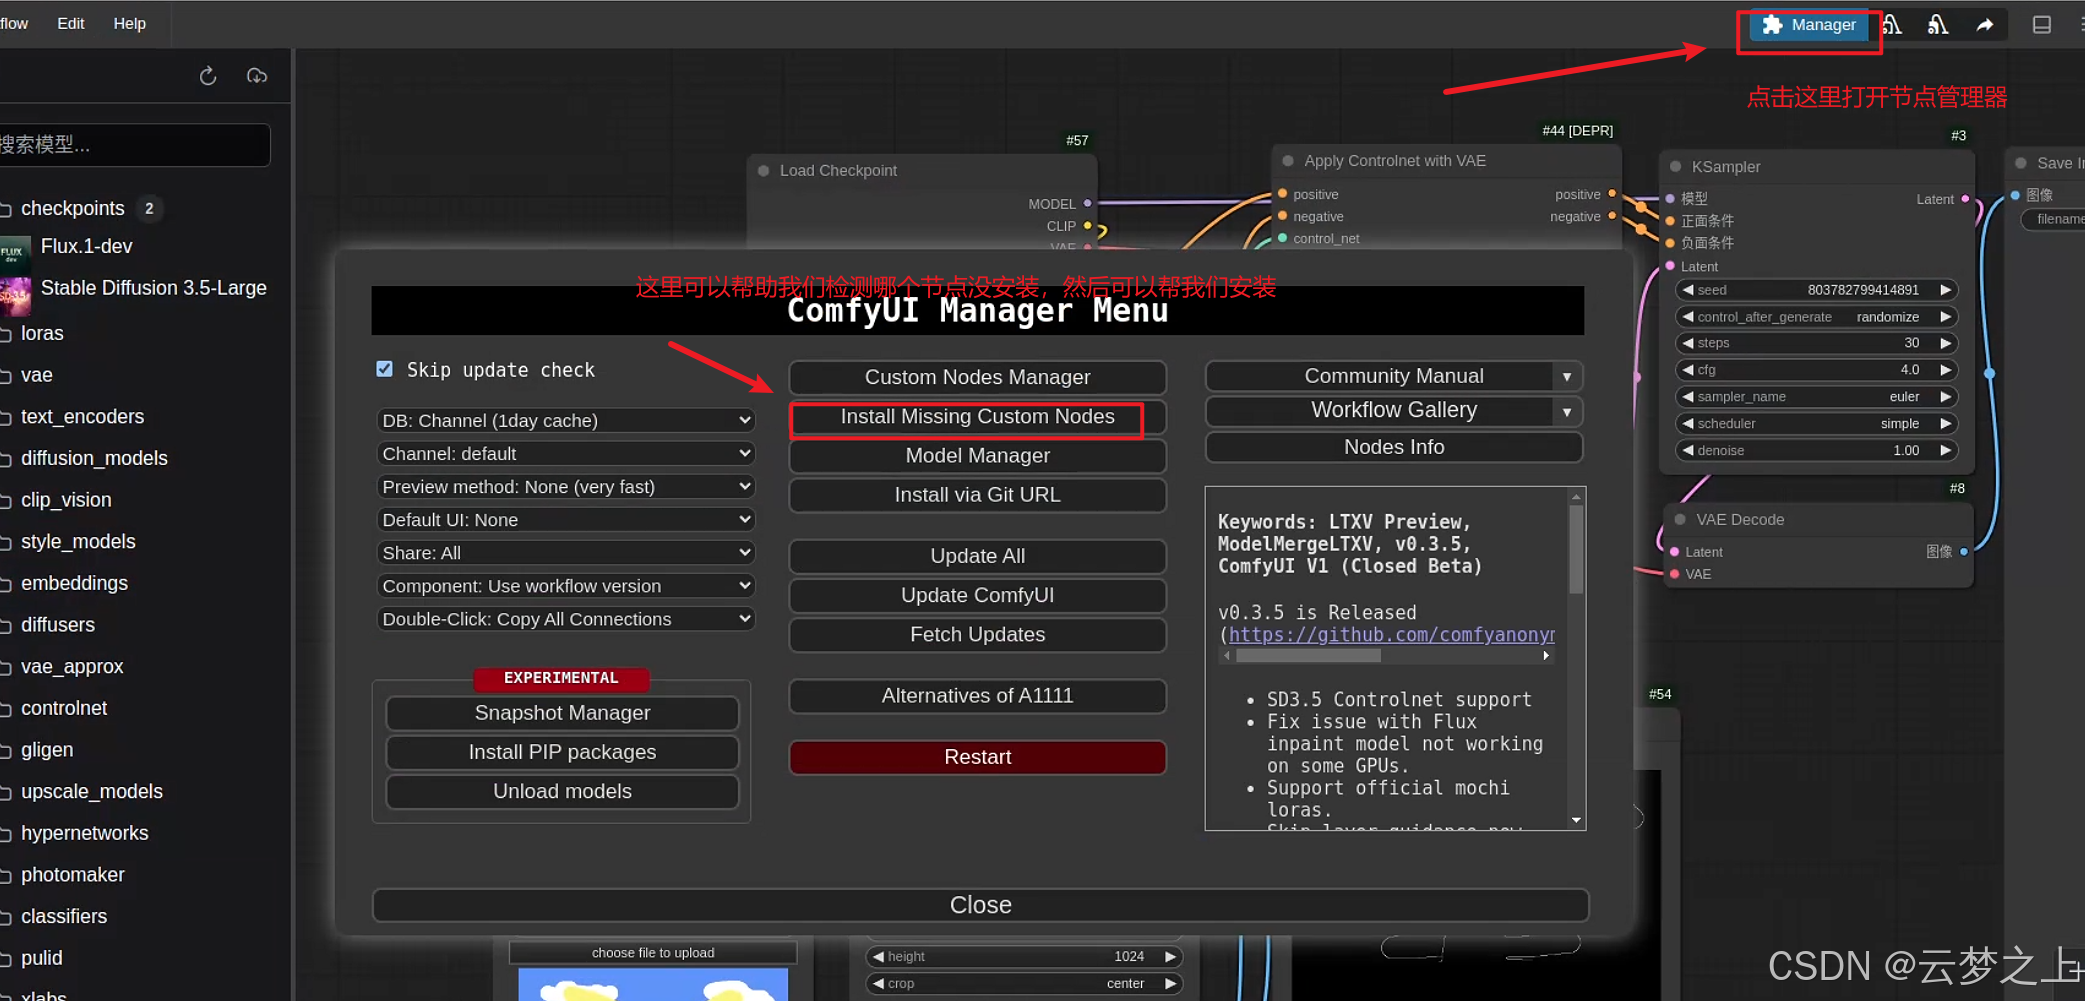Viewport: 2085px width, 1001px height.
Task: Expand the Community Manual dropdown
Action: pyautogui.click(x=1567, y=377)
